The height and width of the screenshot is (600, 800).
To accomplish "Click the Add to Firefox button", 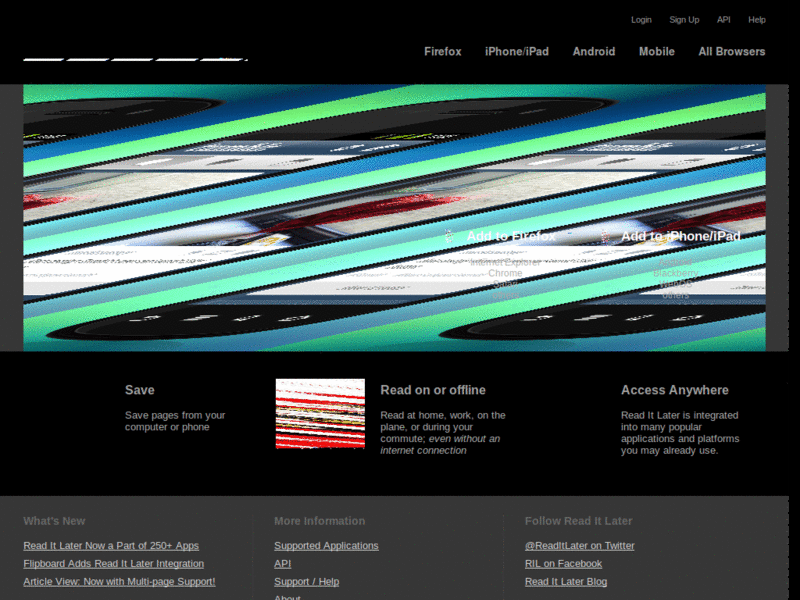I will (511, 236).
